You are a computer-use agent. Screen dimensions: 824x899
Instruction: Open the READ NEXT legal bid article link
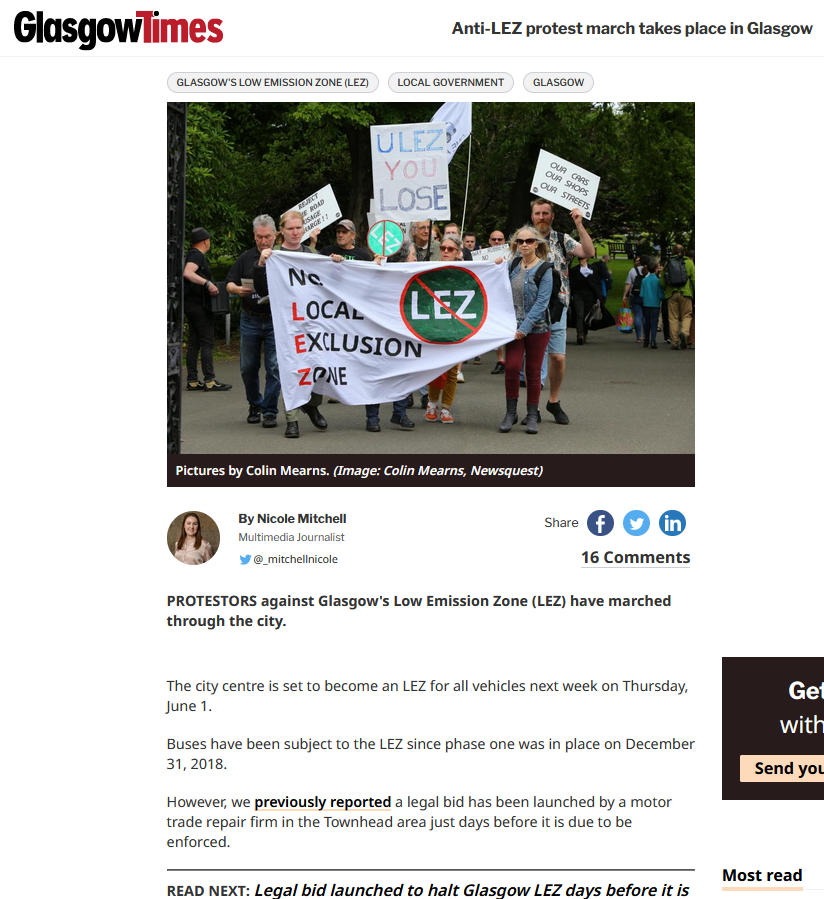[472, 890]
